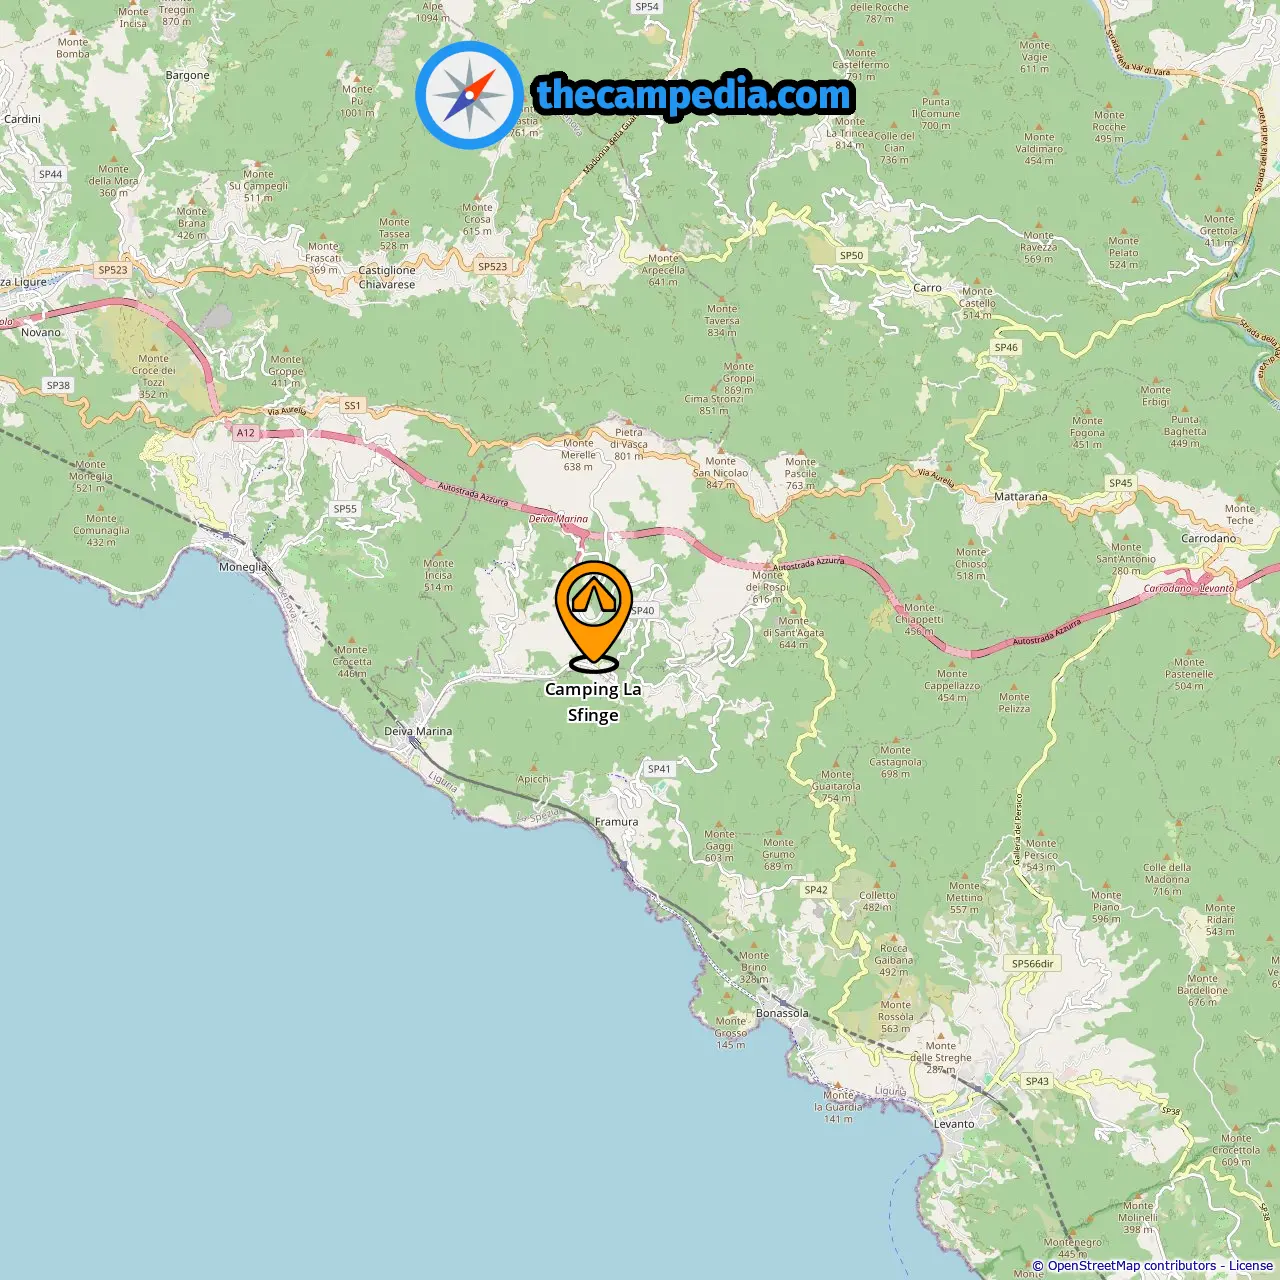The width and height of the screenshot is (1280, 1280).
Task: Select the Camping La Sfinge label
Action: click(593, 702)
